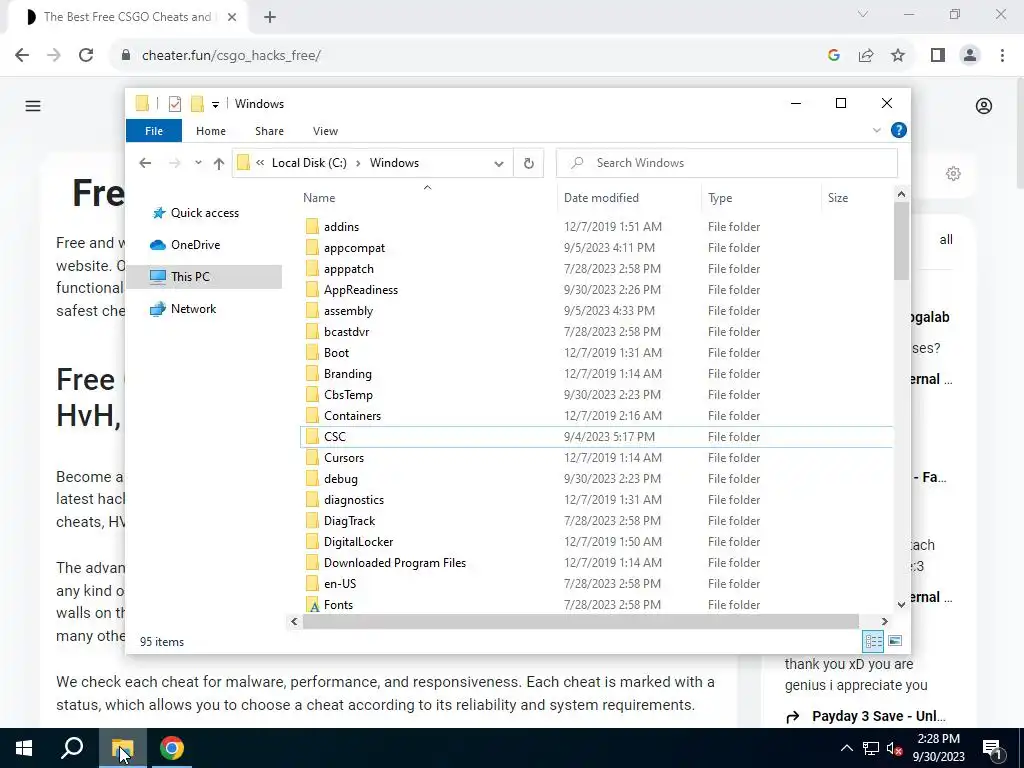Click the double chevron before Local Disk
This screenshot has width=1024, height=768.
point(260,163)
